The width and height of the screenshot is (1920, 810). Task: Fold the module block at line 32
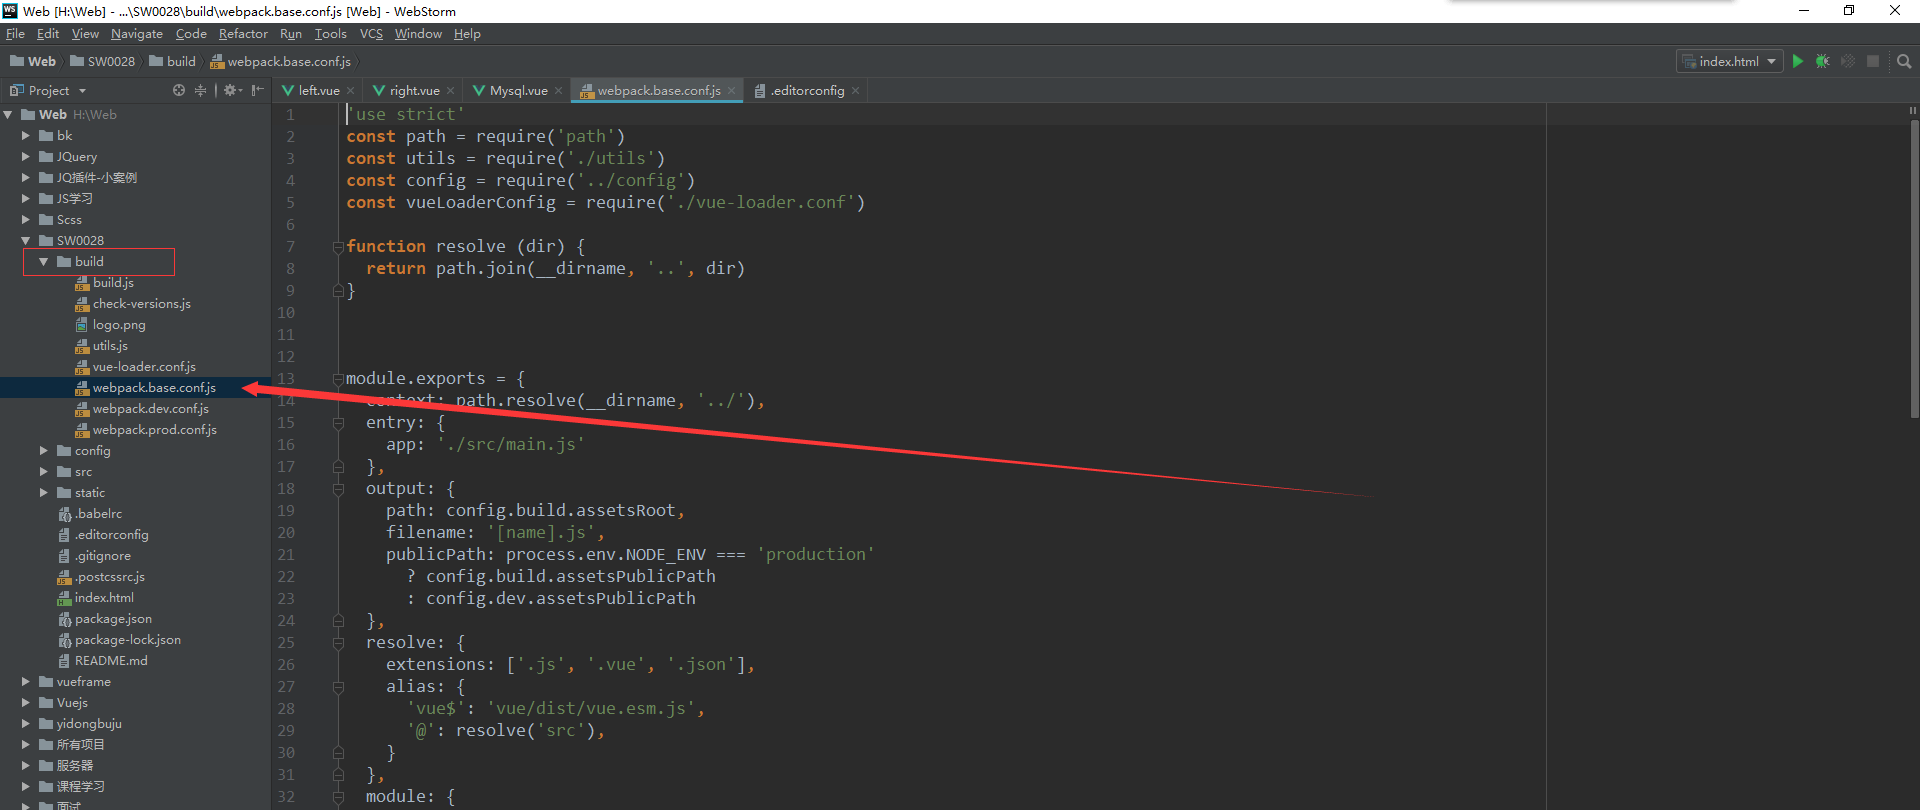point(338,797)
